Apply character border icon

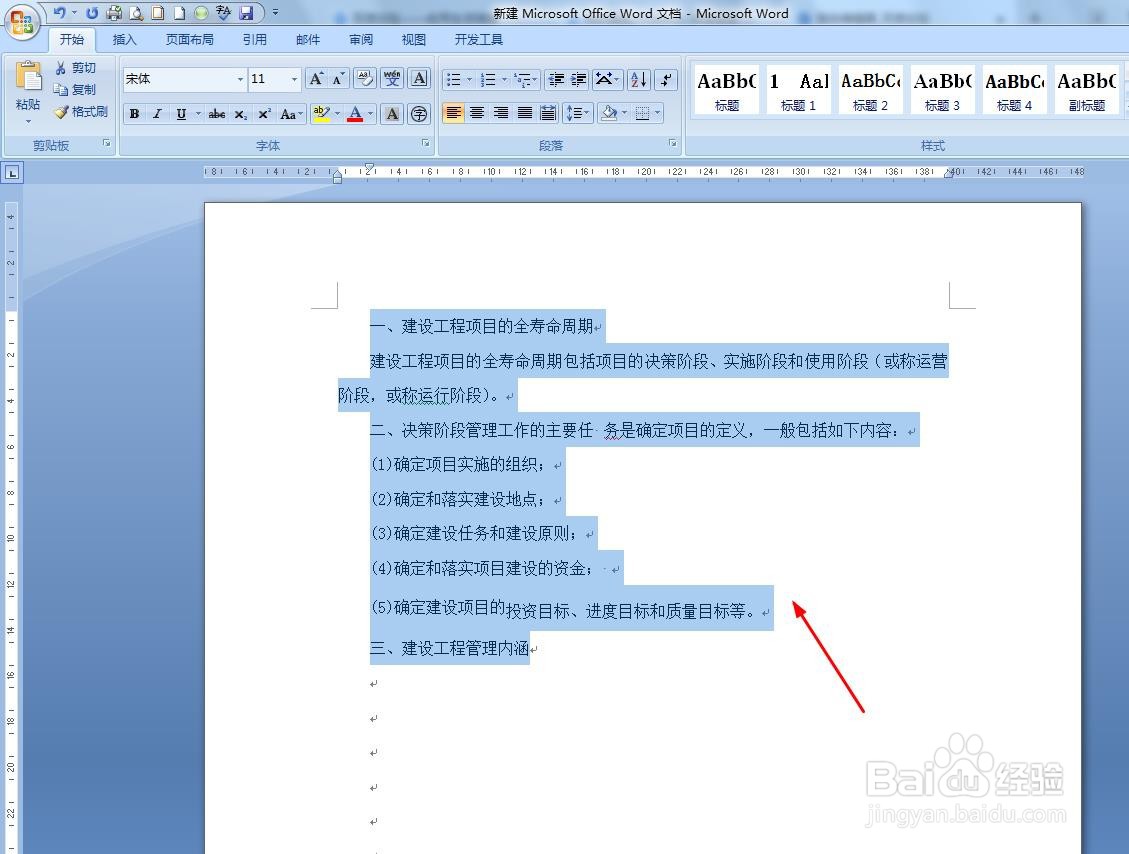coord(419,78)
